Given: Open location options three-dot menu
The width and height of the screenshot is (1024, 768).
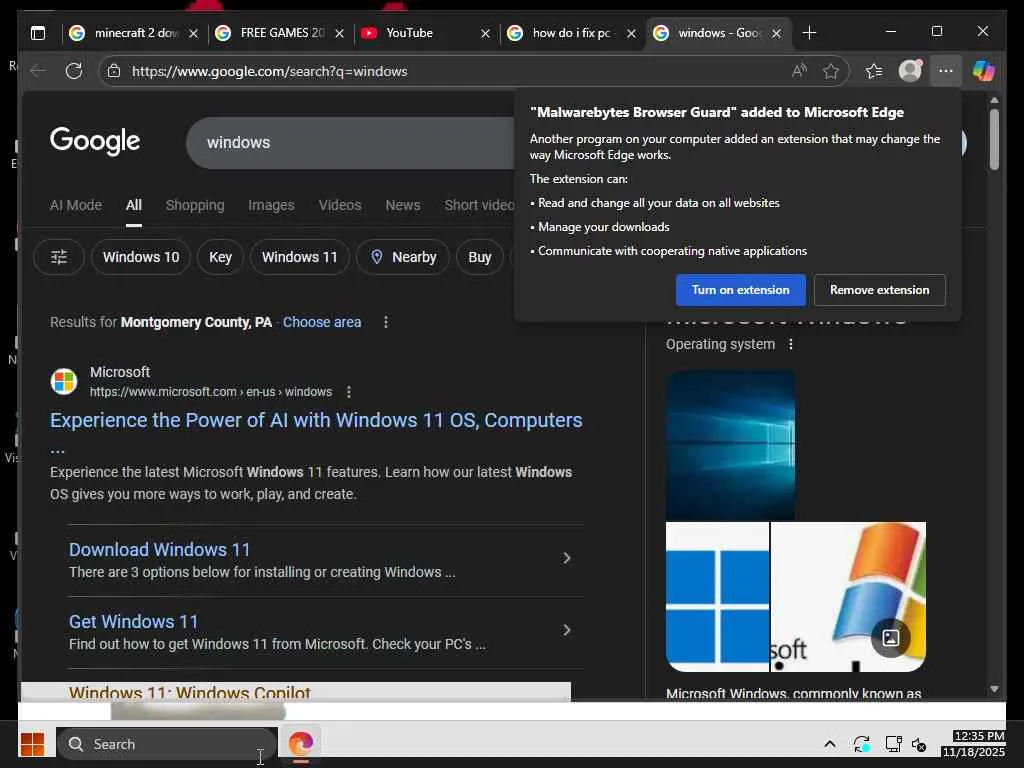Looking at the screenshot, I should point(386,322).
